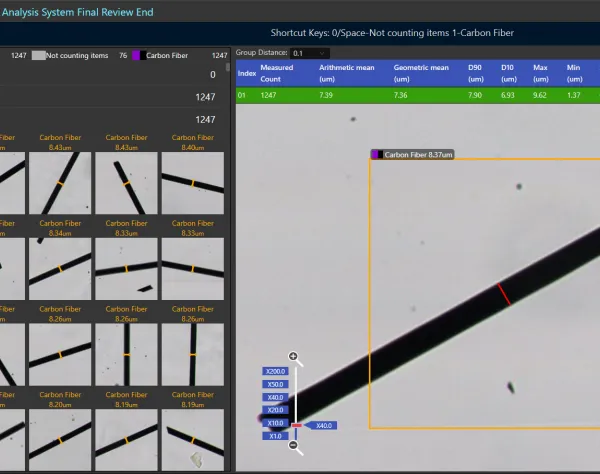This screenshot has width=600, height=474.
Task: Select X50.0 zoom level
Action: (275, 384)
